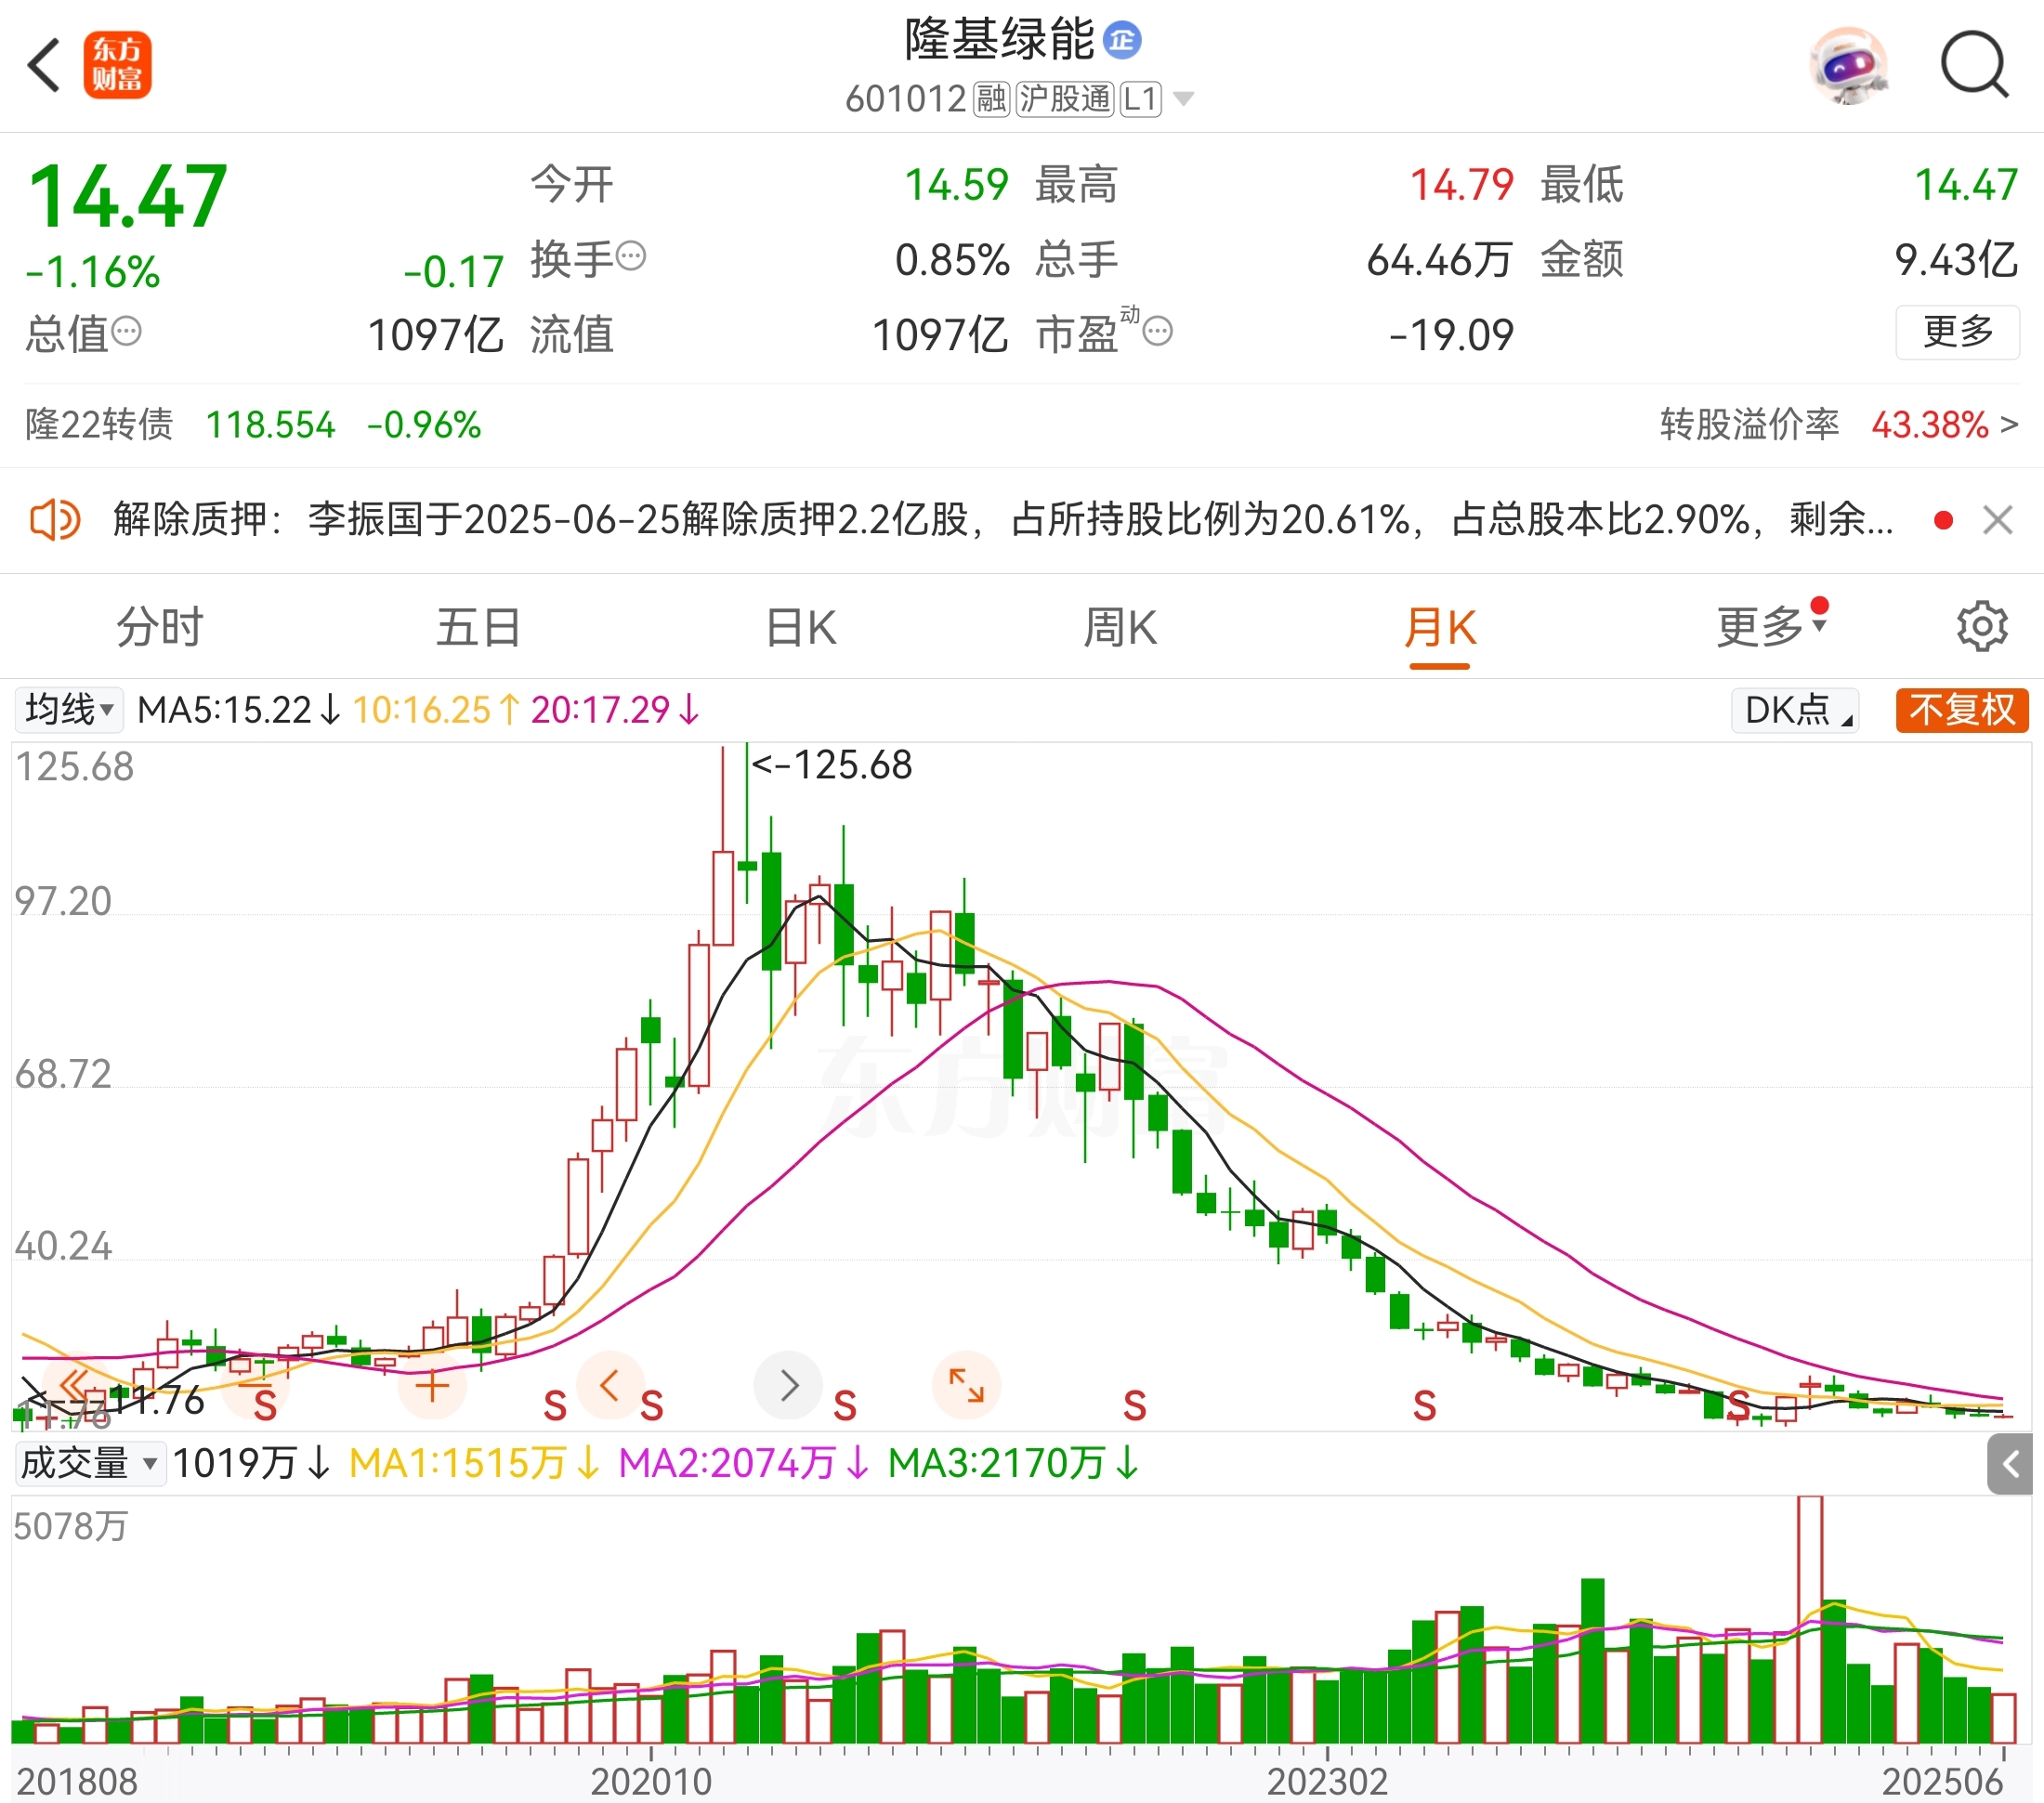The width and height of the screenshot is (2044, 1803).
Task: Tap the search magnifier icon
Action: (x=1974, y=66)
